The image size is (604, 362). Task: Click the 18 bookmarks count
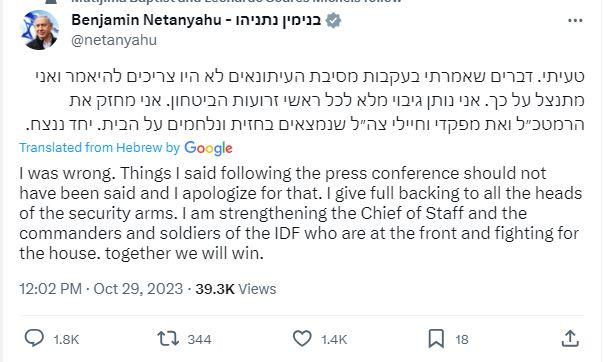click(462, 339)
